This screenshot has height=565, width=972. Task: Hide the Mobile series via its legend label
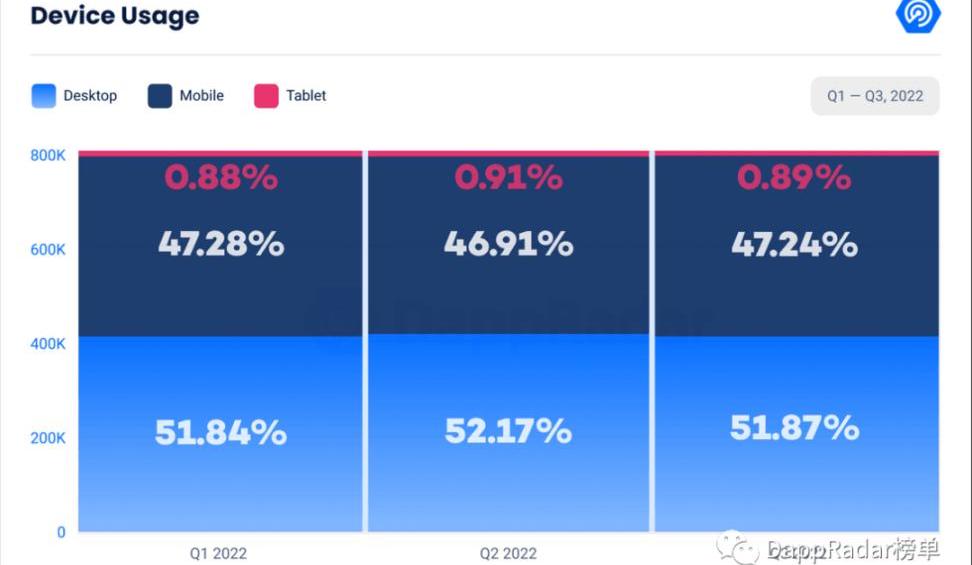202,96
